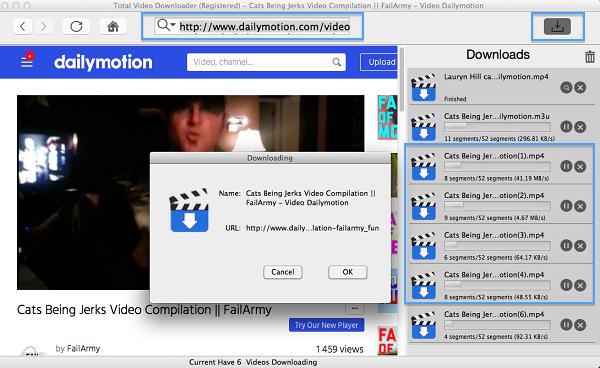The height and width of the screenshot is (368, 600).
Task: Select the 'Cats Being Jer...otion(2).mp4' file name
Action: [x=494, y=195]
